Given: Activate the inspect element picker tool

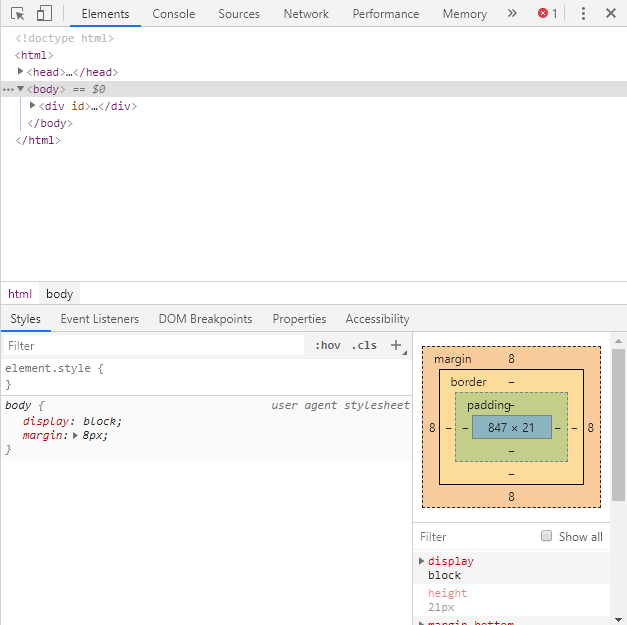Looking at the screenshot, I should pyautogui.click(x=18, y=14).
